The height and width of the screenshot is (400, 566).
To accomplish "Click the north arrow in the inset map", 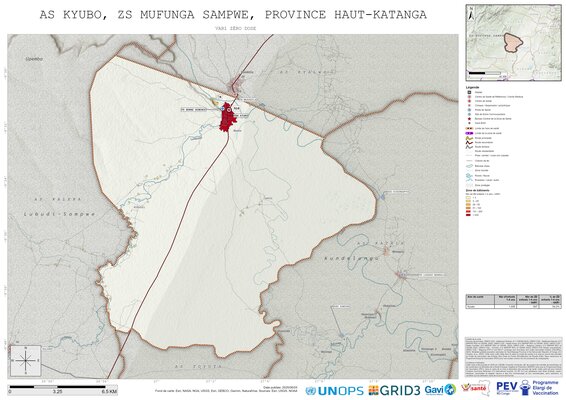I will pyautogui.click(x=471, y=14).
